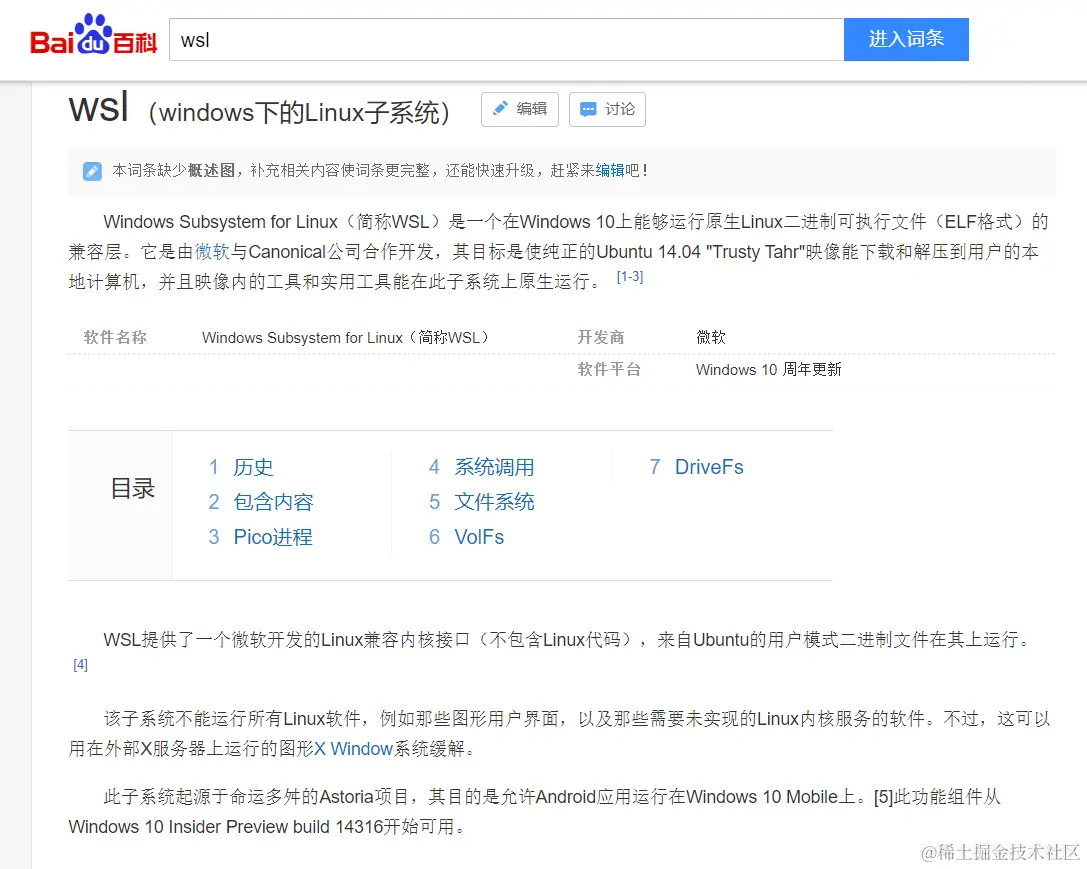1087x869 pixels.
Task: Select 文件系统 from the table of contents
Action: coord(494,502)
